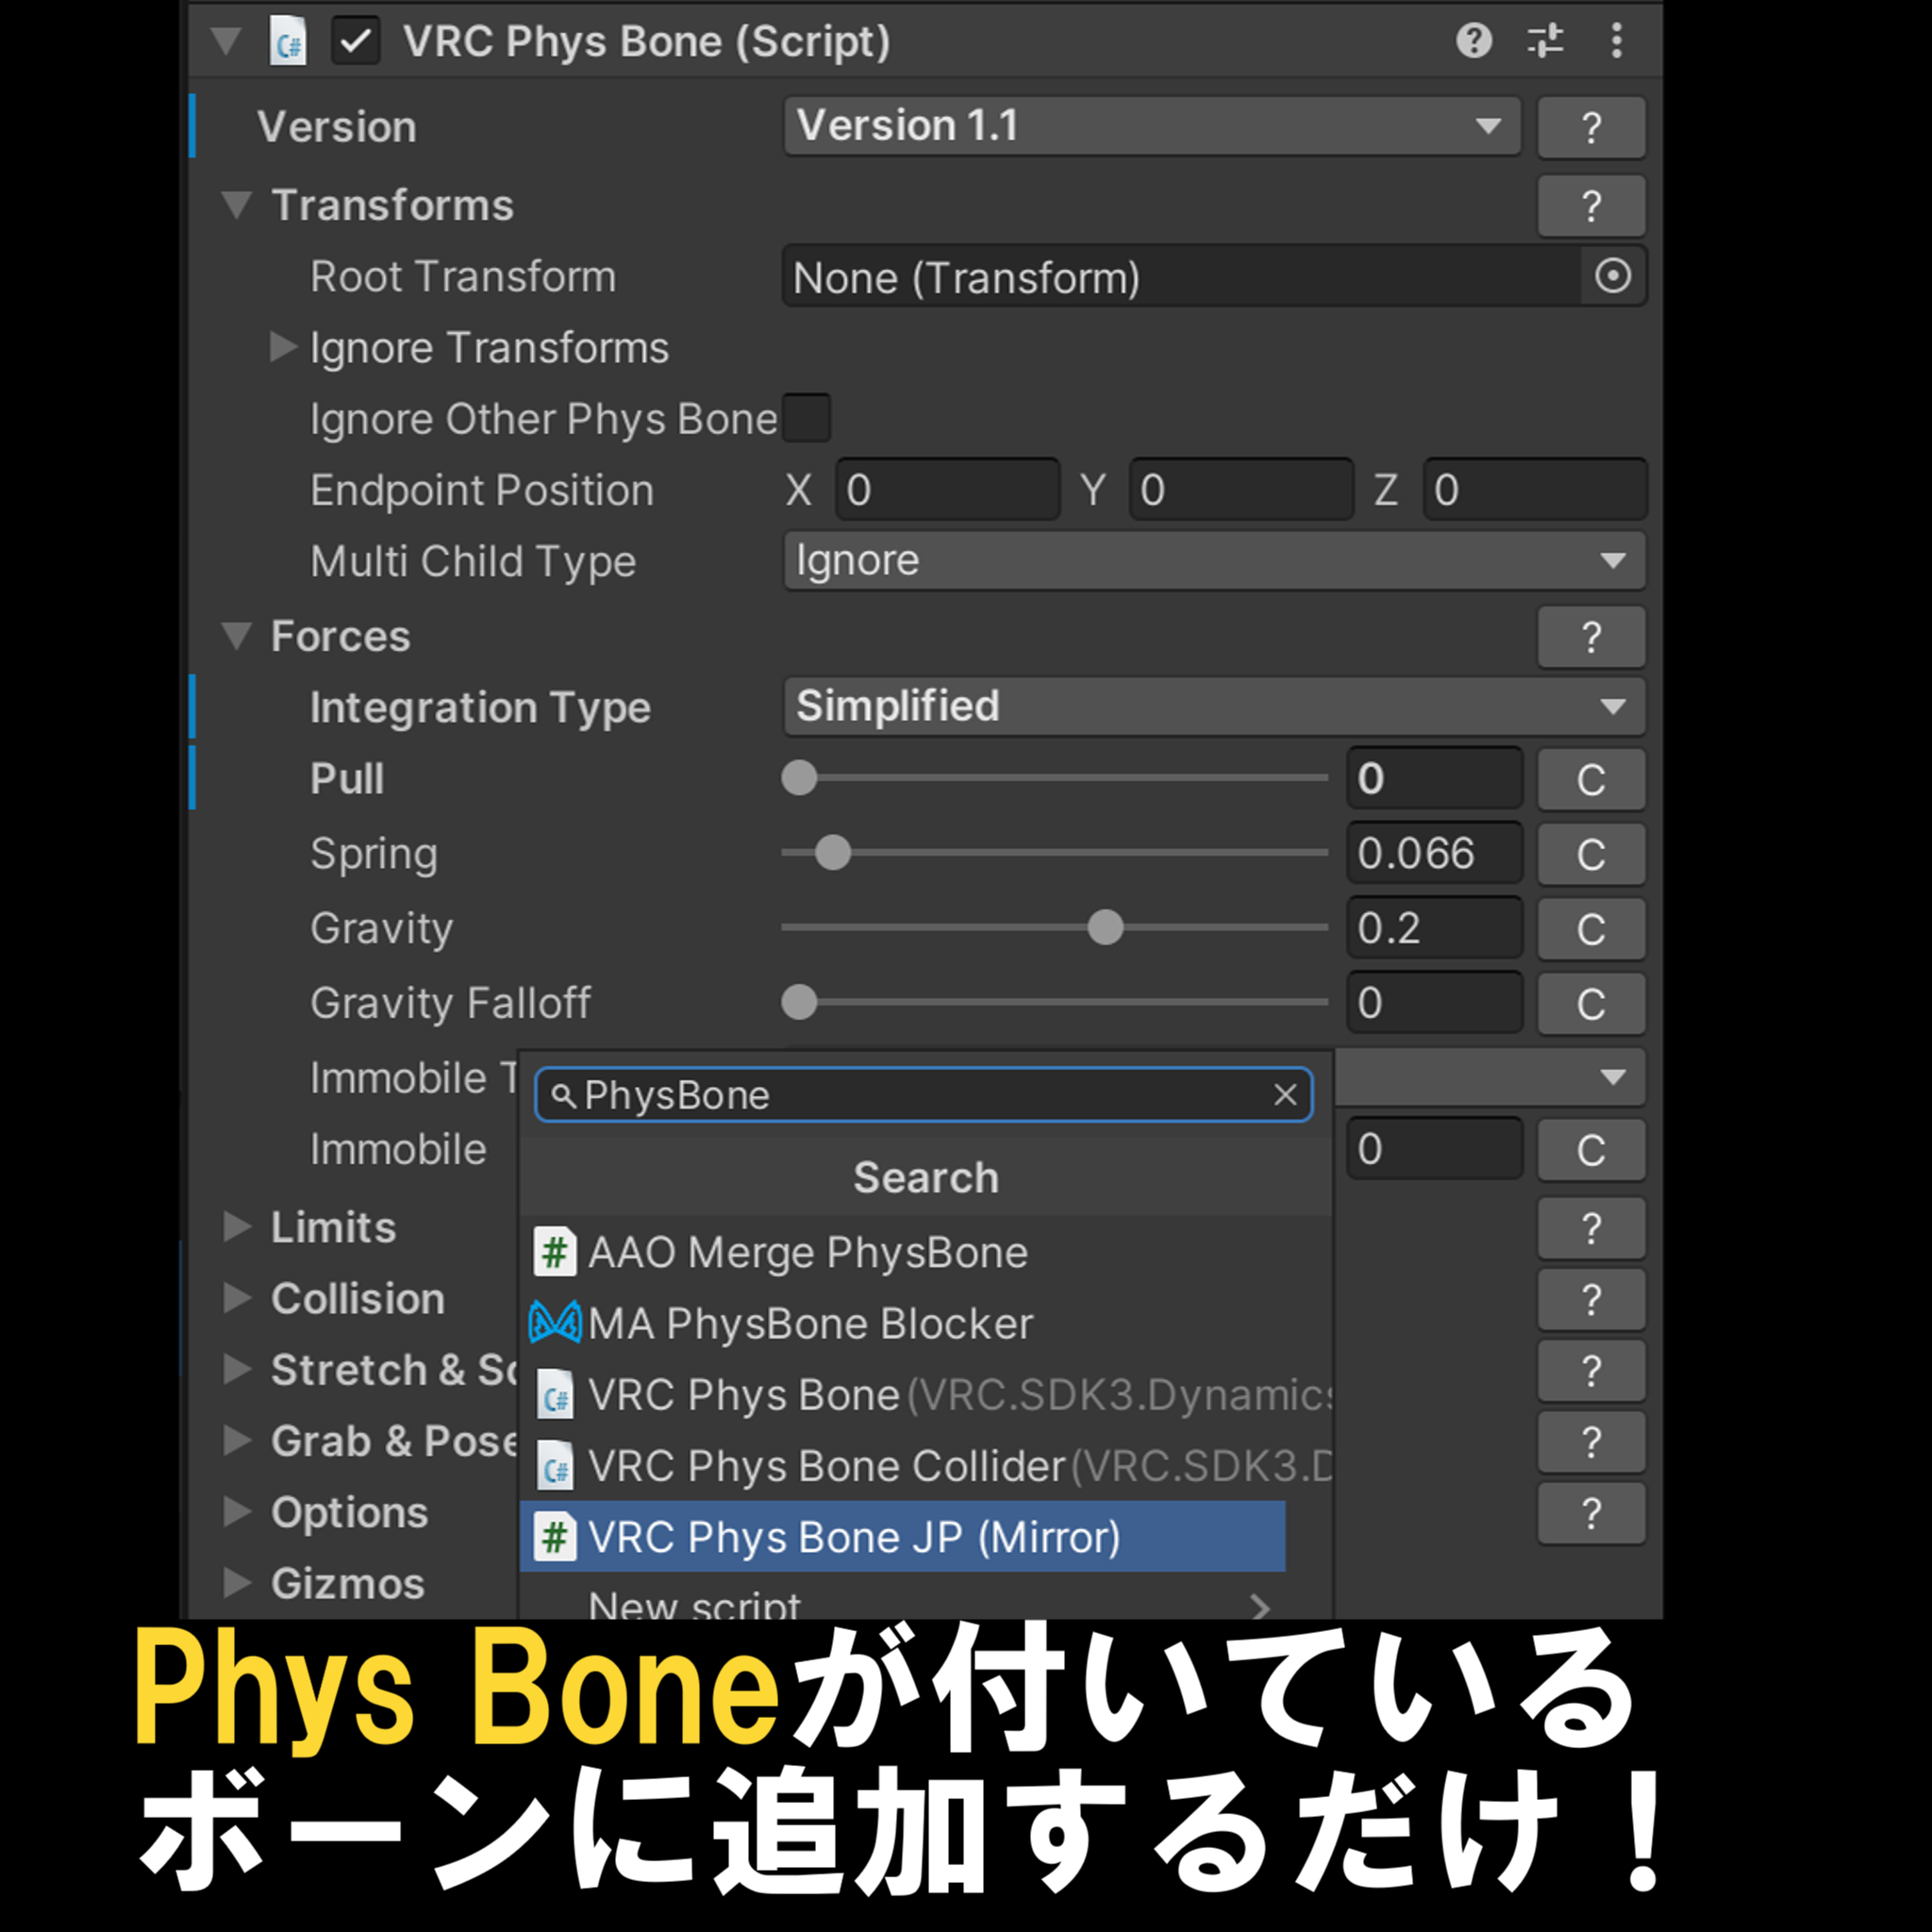Clear the PhysBone search with the X icon
This screenshot has height=1932, width=1932.
pyautogui.click(x=1285, y=1094)
